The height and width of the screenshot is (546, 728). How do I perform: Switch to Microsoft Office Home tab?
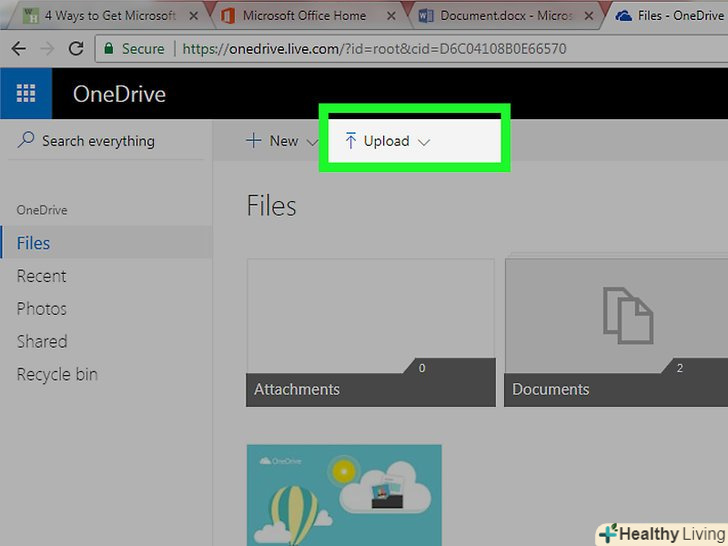coord(305,16)
